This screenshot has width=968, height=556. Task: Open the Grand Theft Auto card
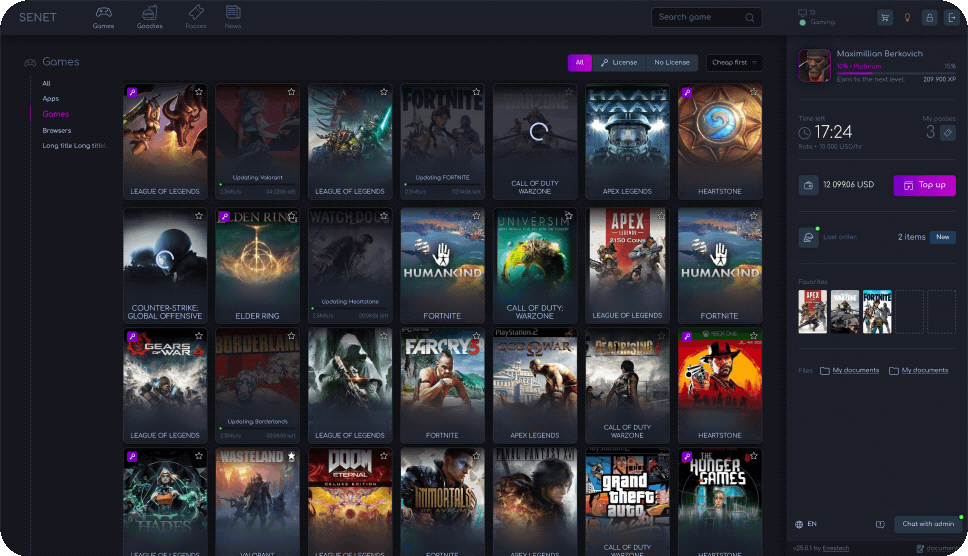coord(627,502)
